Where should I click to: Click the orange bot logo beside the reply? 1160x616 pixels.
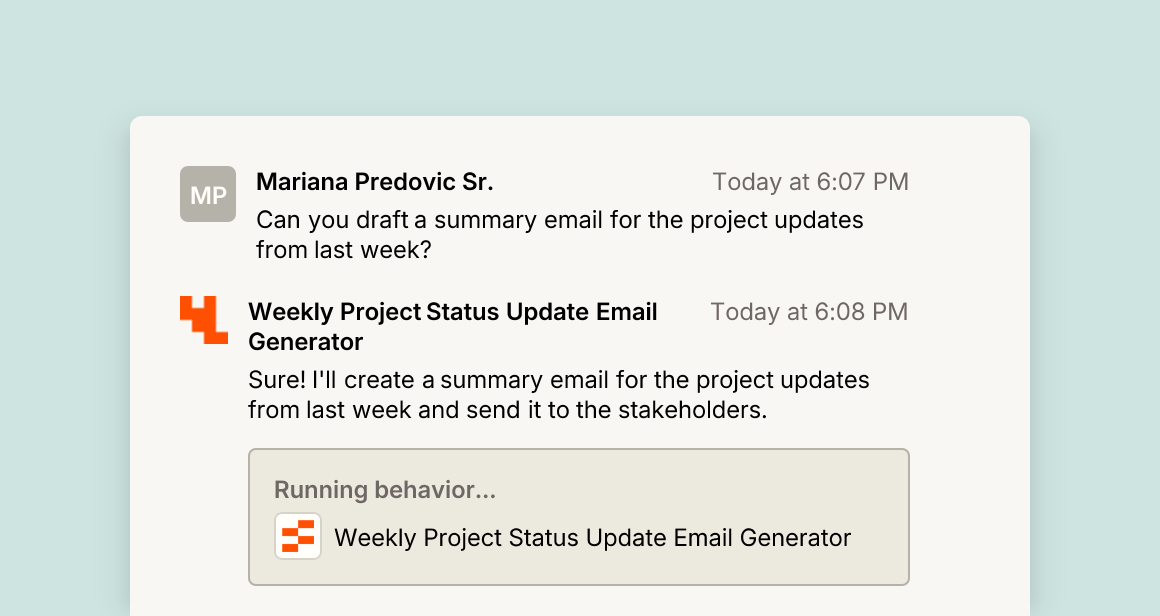coord(204,319)
